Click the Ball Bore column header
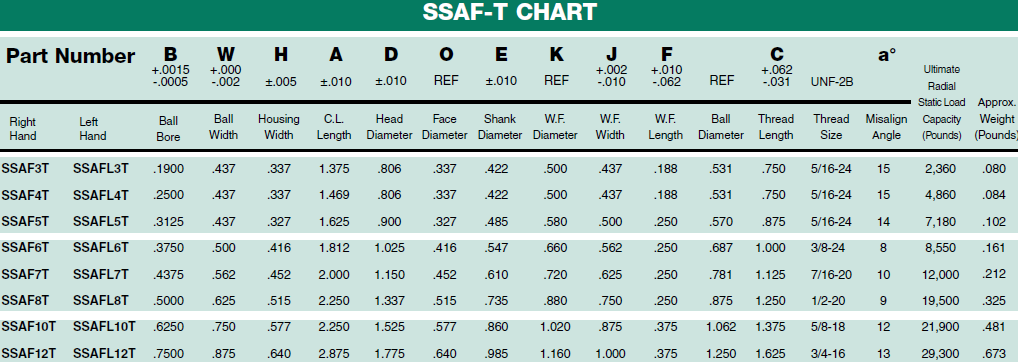 click(x=168, y=128)
